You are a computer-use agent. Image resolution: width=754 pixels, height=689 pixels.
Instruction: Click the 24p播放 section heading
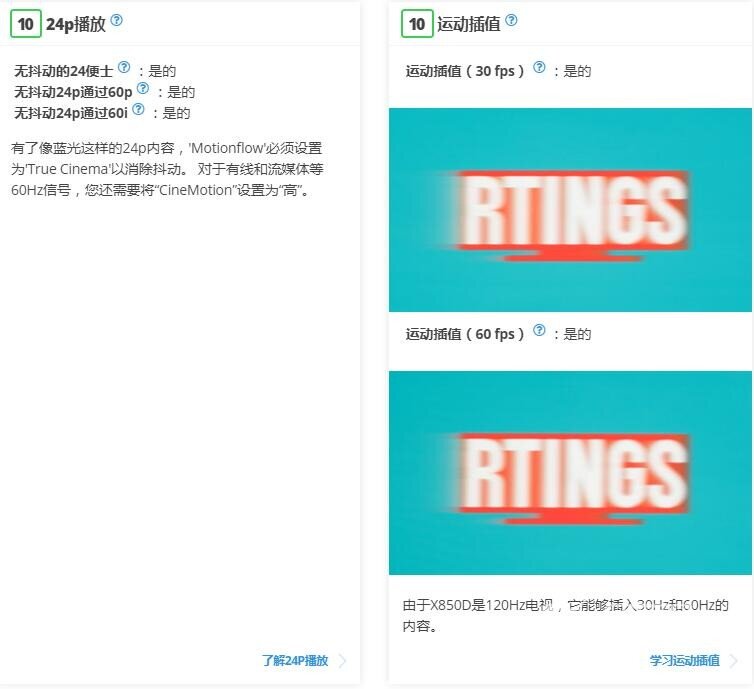[75, 24]
